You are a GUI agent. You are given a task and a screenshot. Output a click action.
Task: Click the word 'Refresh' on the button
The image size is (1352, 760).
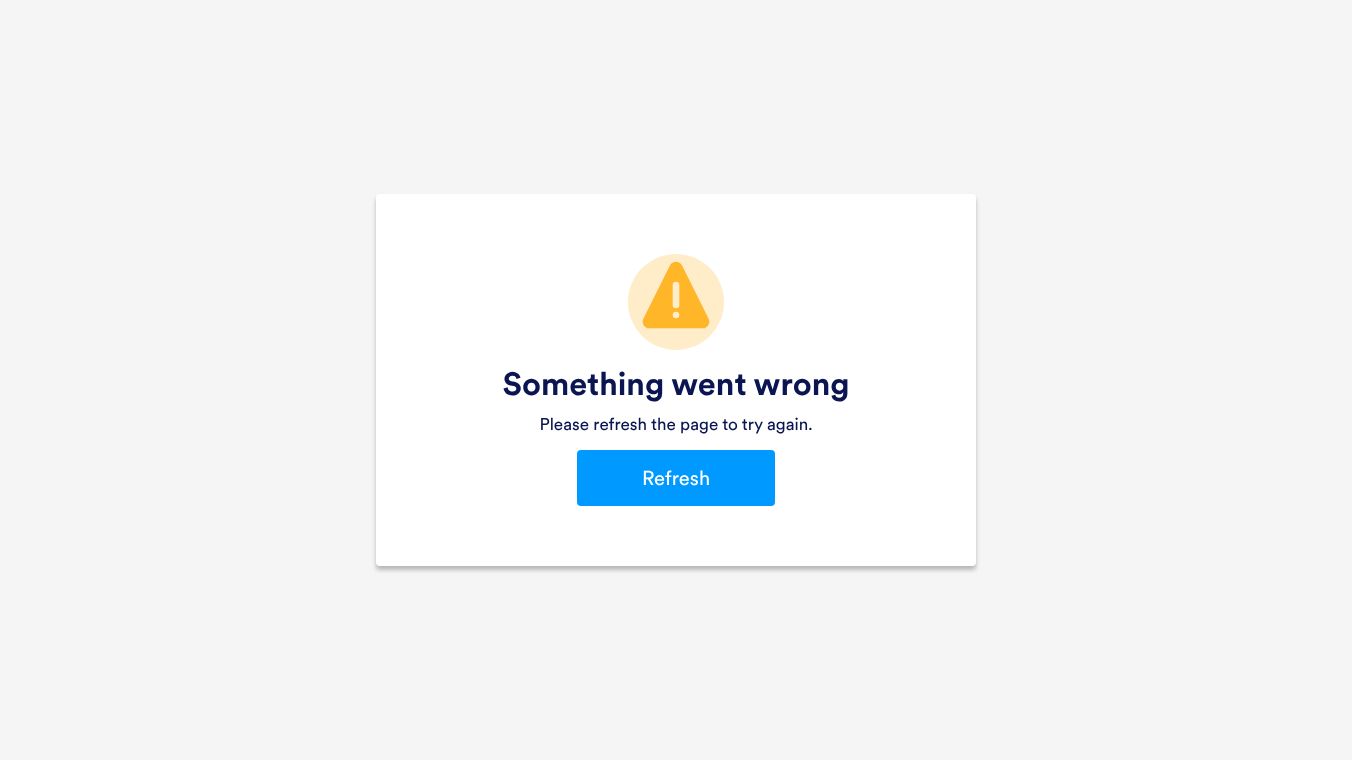coord(676,478)
